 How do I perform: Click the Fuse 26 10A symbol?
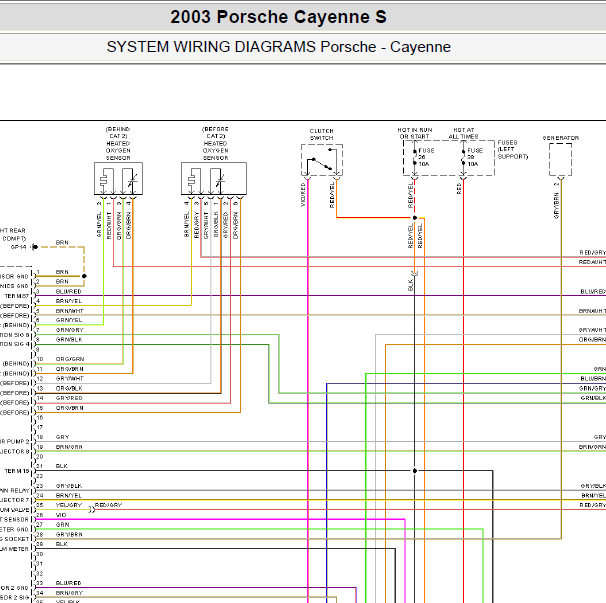(x=415, y=157)
